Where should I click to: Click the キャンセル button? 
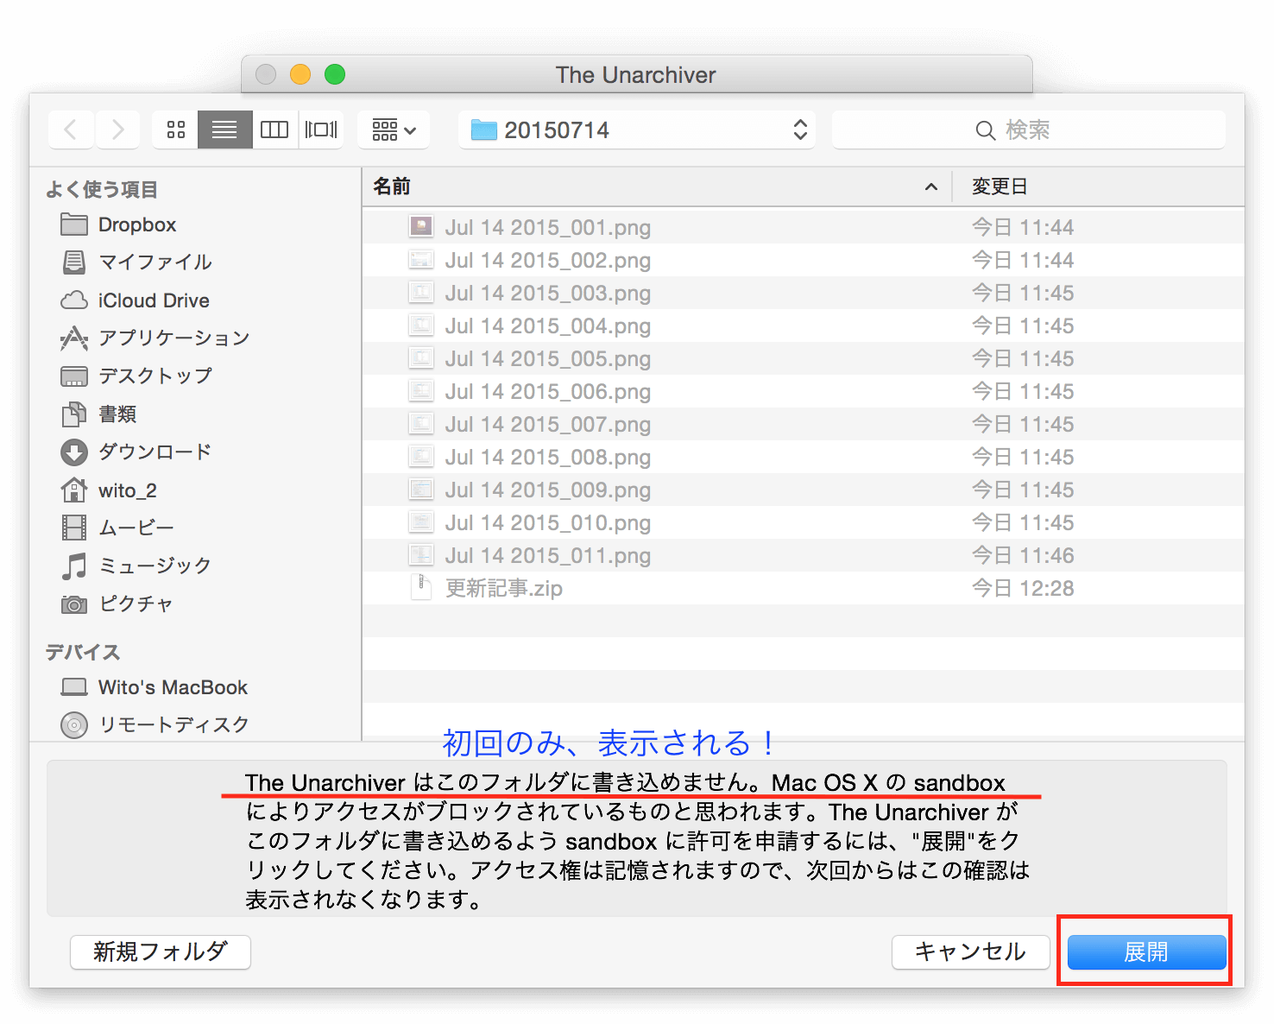click(x=970, y=952)
